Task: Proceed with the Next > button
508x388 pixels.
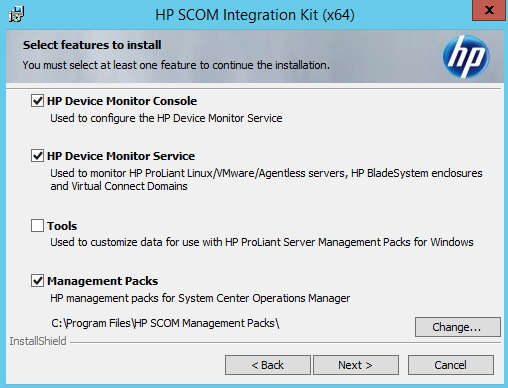Action: (x=356, y=365)
